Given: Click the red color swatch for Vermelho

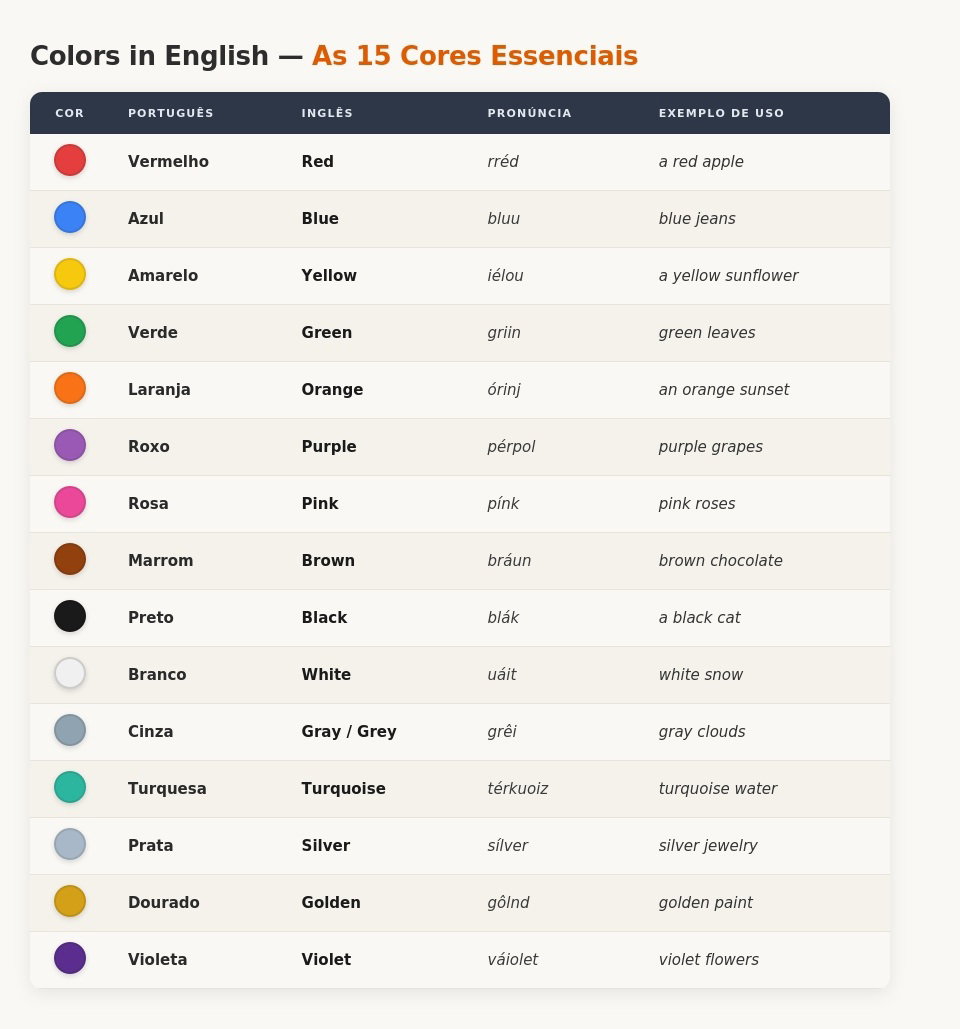Looking at the screenshot, I should point(70,160).
